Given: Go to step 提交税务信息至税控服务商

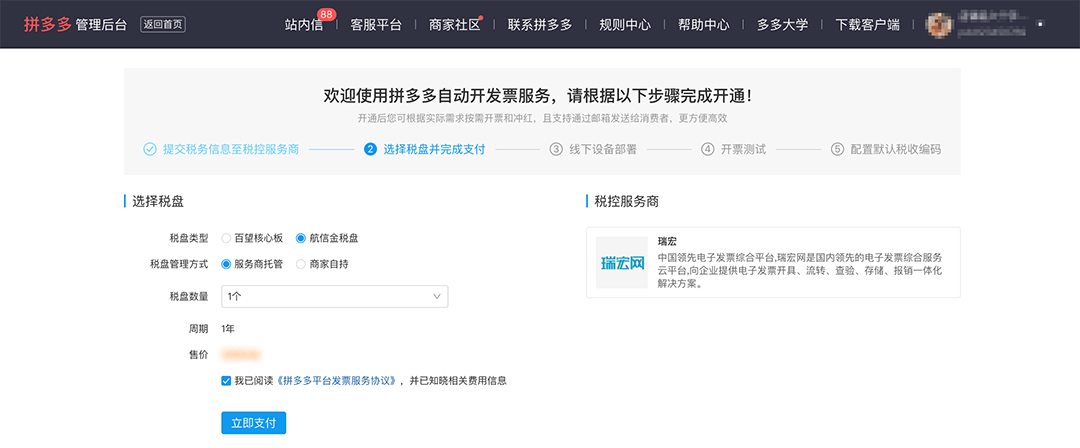Looking at the screenshot, I should coord(231,149).
